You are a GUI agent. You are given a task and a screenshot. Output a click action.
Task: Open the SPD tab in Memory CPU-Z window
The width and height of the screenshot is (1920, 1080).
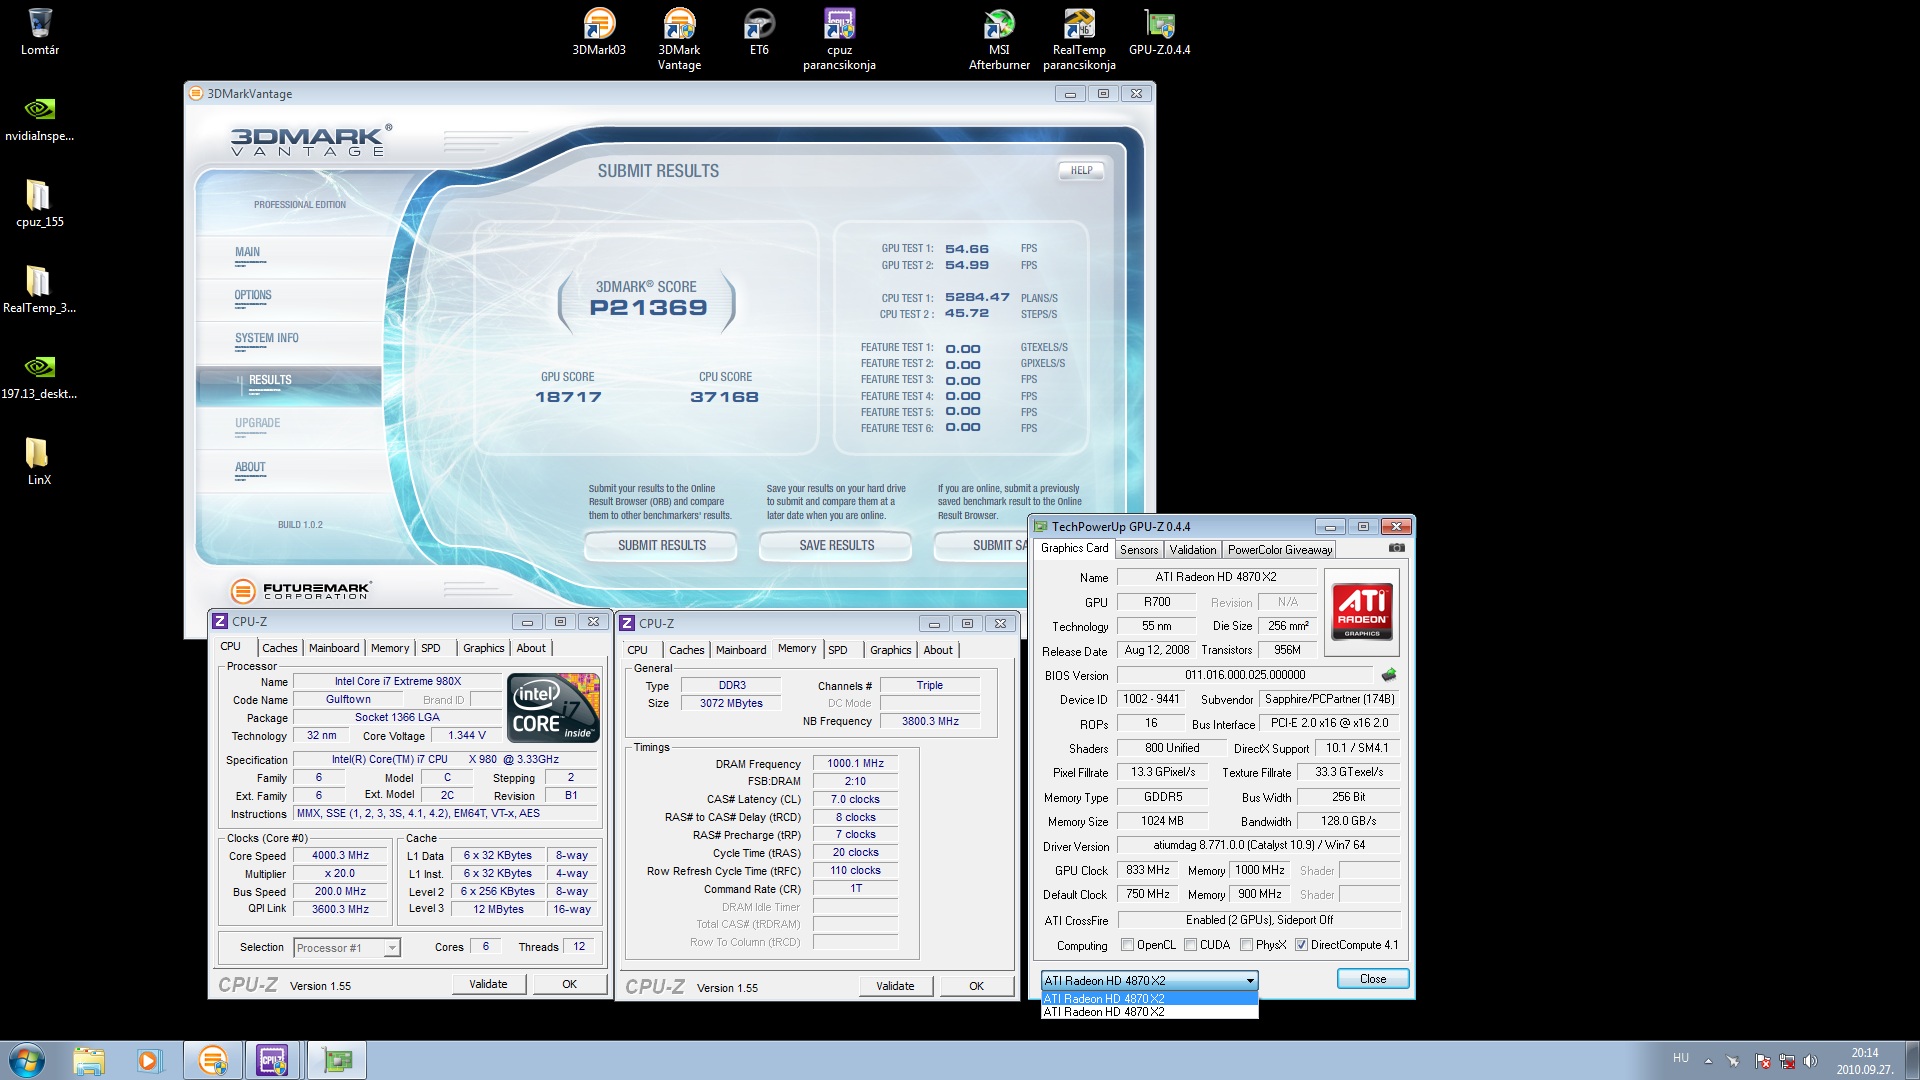tap(838, 650)
